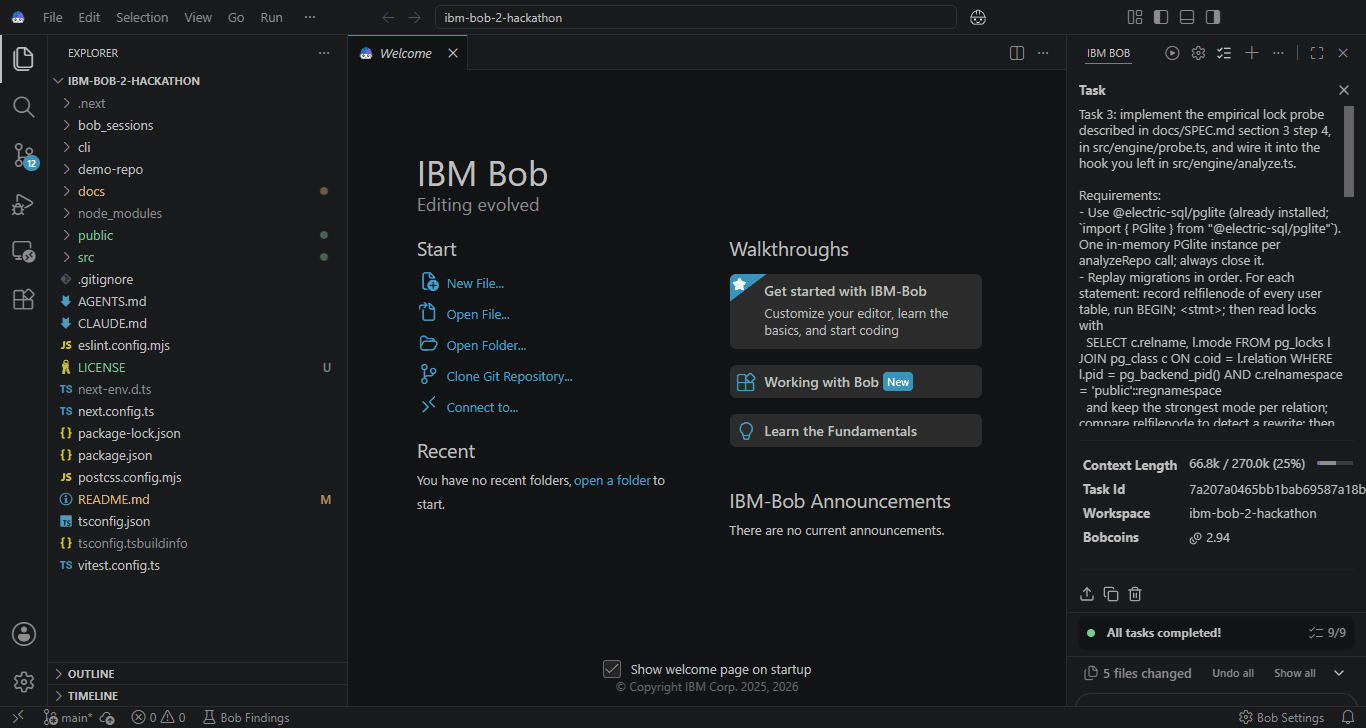Toggle the primary side bar
The height and width of the screenshot is (728, 1366).
point(1161,17)
